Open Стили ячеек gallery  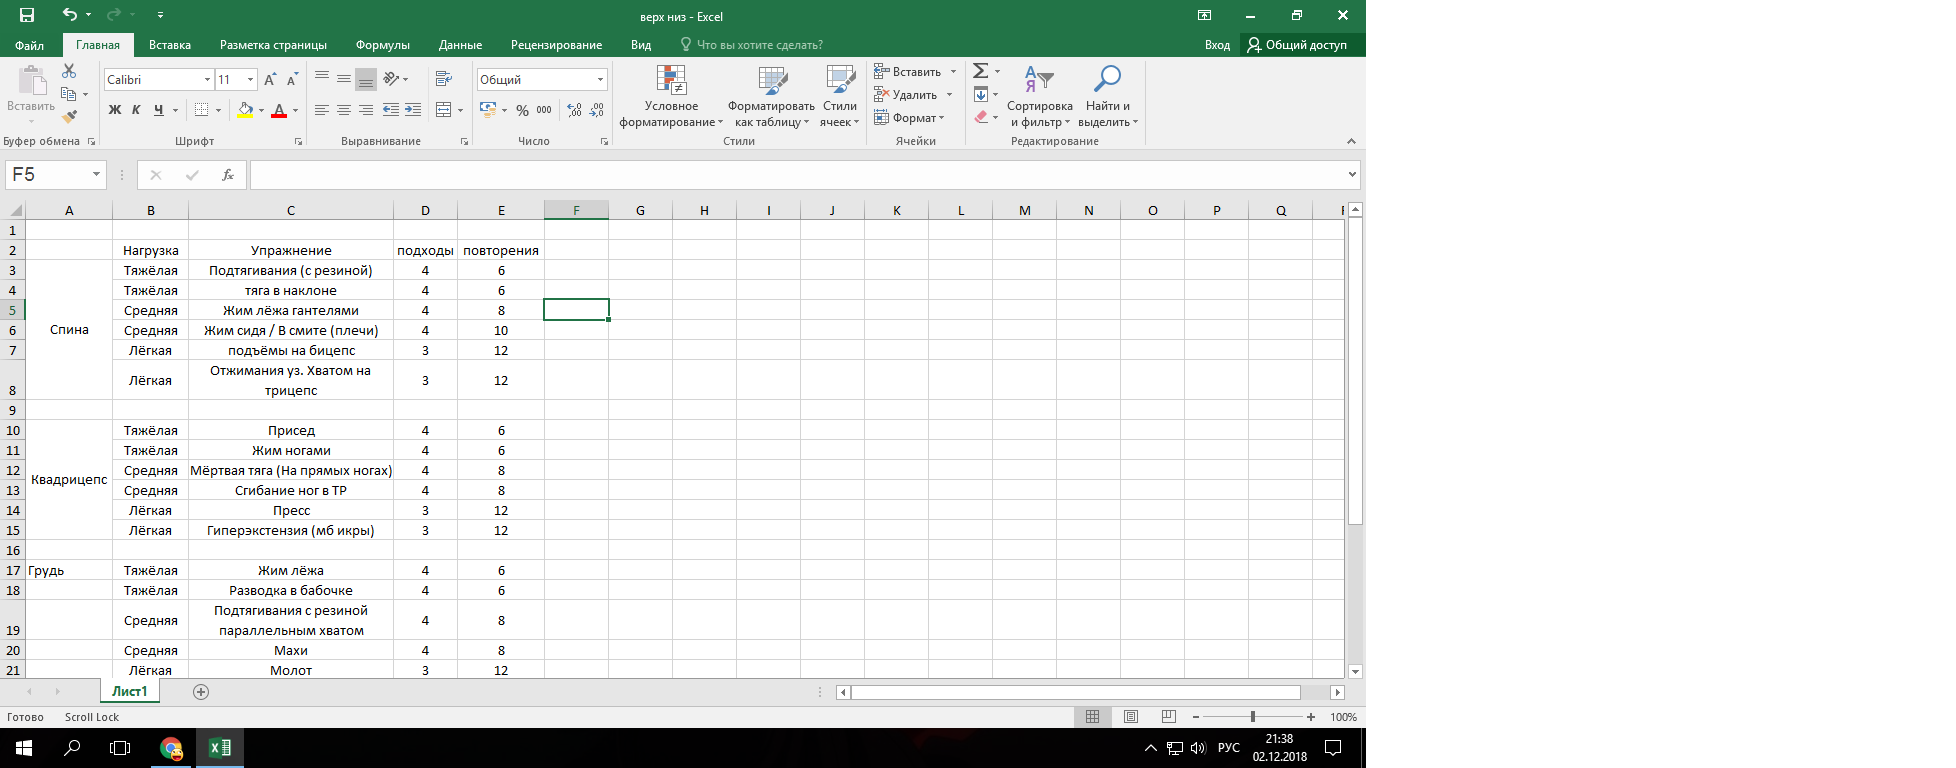click(840, 97)
